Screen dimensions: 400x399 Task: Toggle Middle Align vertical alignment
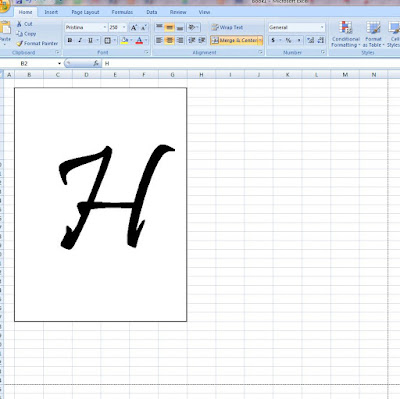click(169, 27)
